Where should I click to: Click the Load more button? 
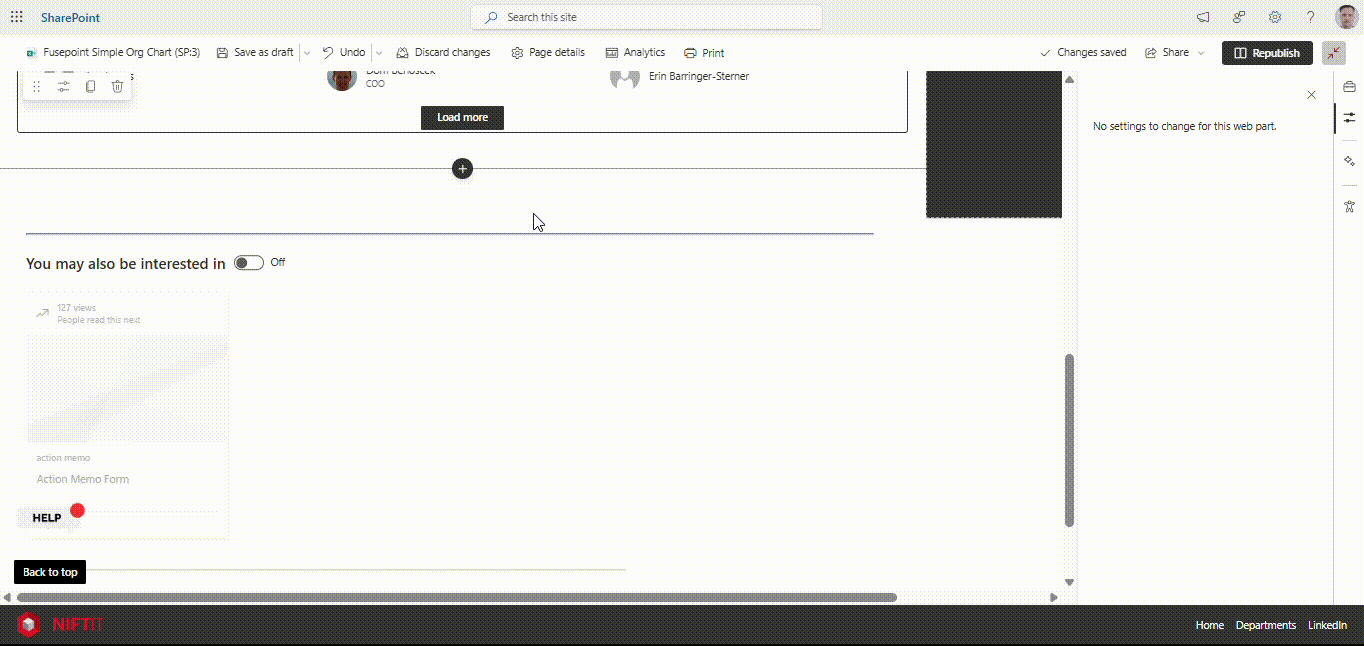click(x=462, y=118)
